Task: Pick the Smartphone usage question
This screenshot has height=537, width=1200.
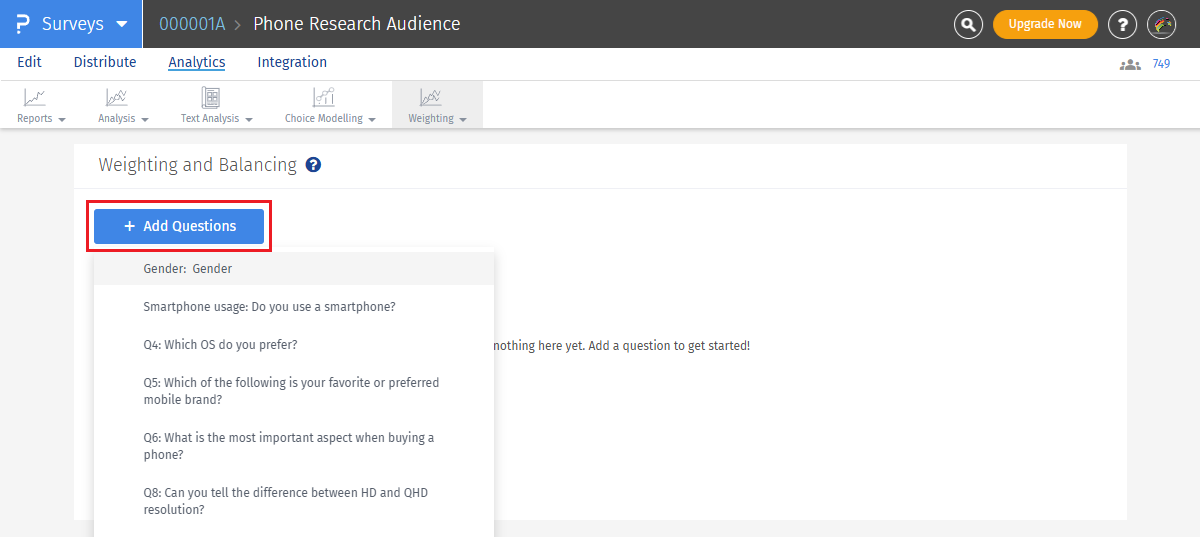Action: point(269,307)
